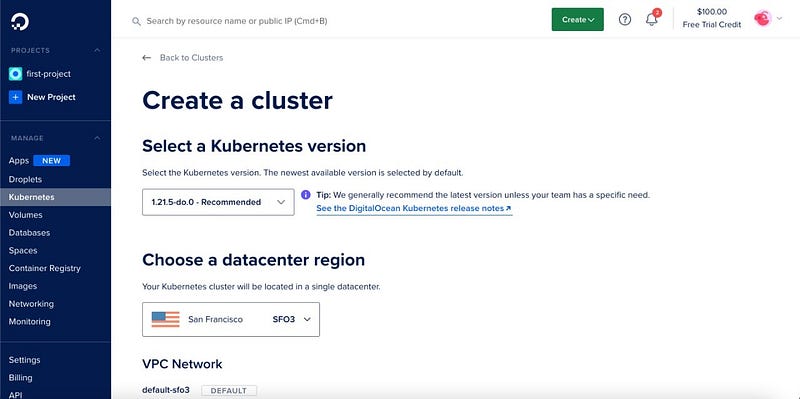Screen dimensions: 800x399
Task: Open the notifications bell icon
Action: tap(652, 19)
